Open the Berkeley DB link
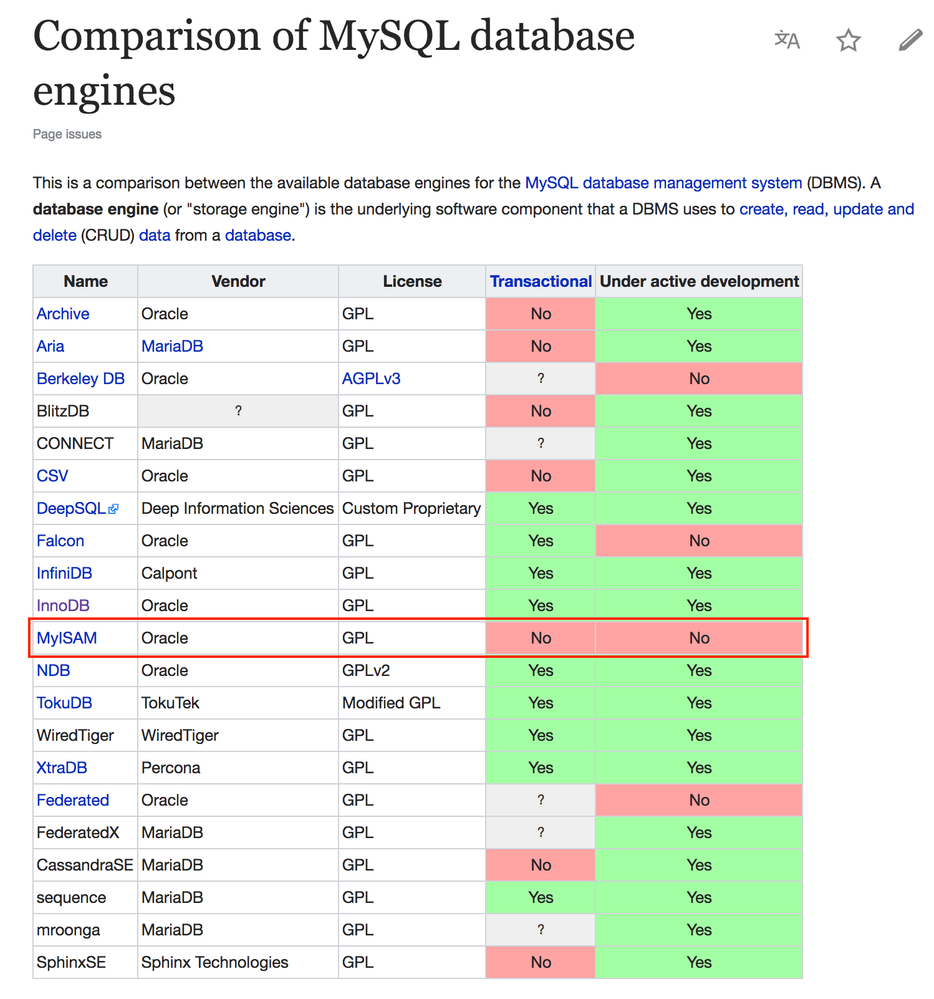The image size is (934, 999). coord(80,378)
